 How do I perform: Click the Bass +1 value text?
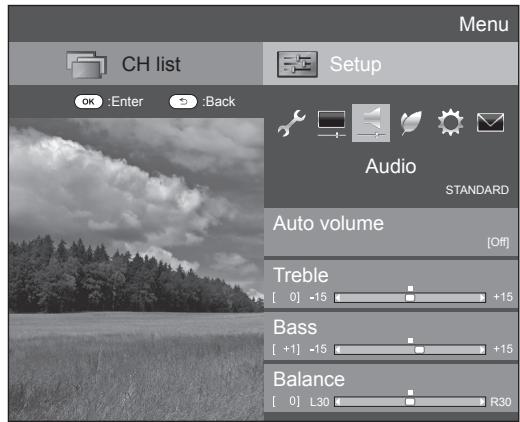(x=286, y=349)
